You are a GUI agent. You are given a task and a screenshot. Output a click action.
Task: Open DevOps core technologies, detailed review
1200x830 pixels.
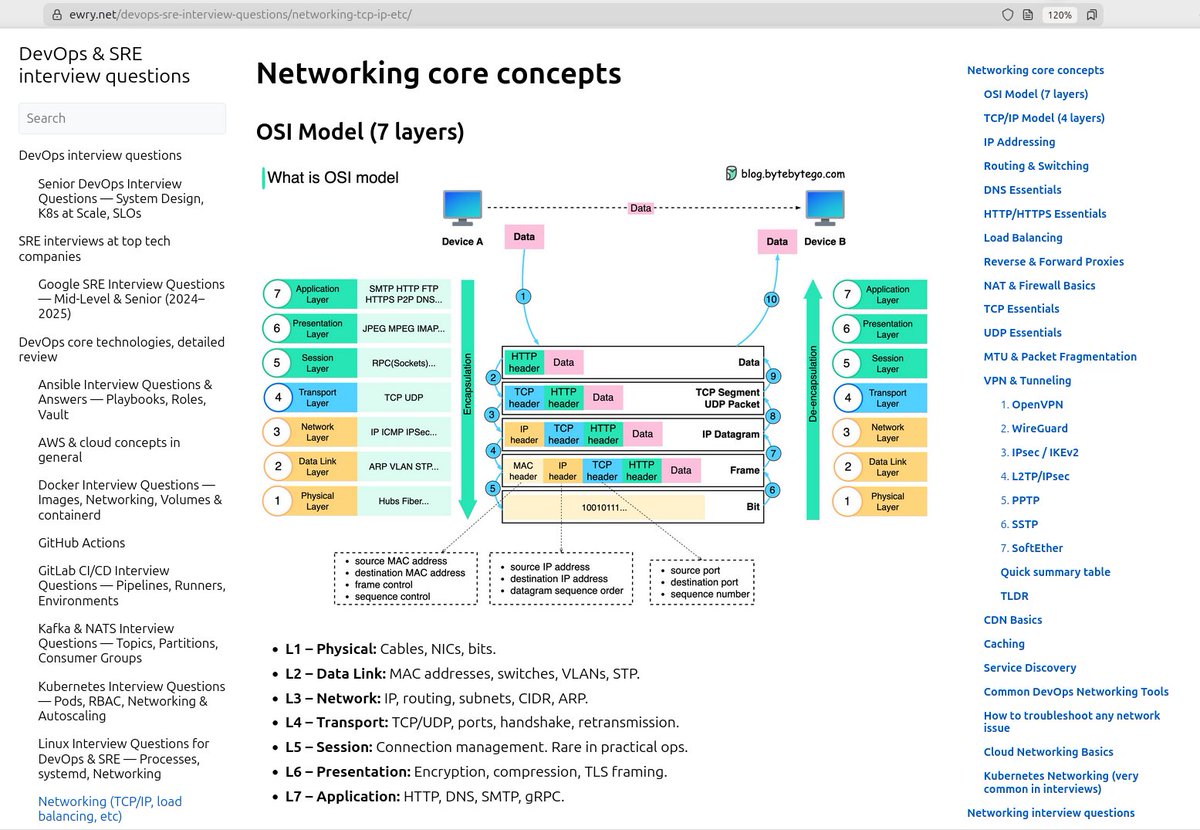coord(121,349)
